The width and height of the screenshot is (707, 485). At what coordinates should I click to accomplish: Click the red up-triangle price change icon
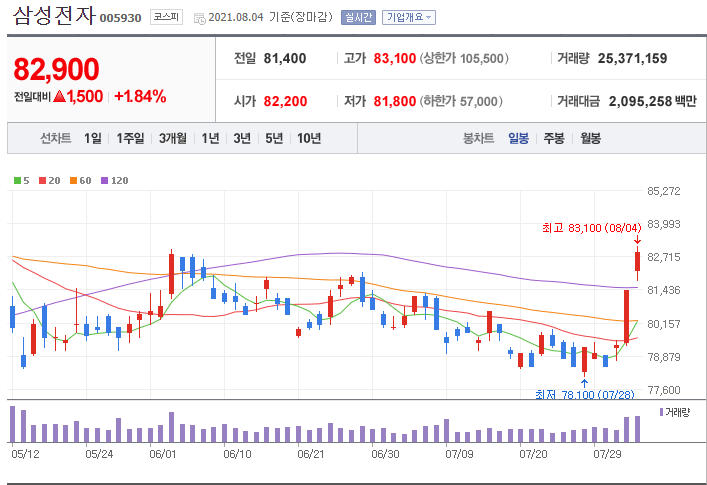click(60, 96)
